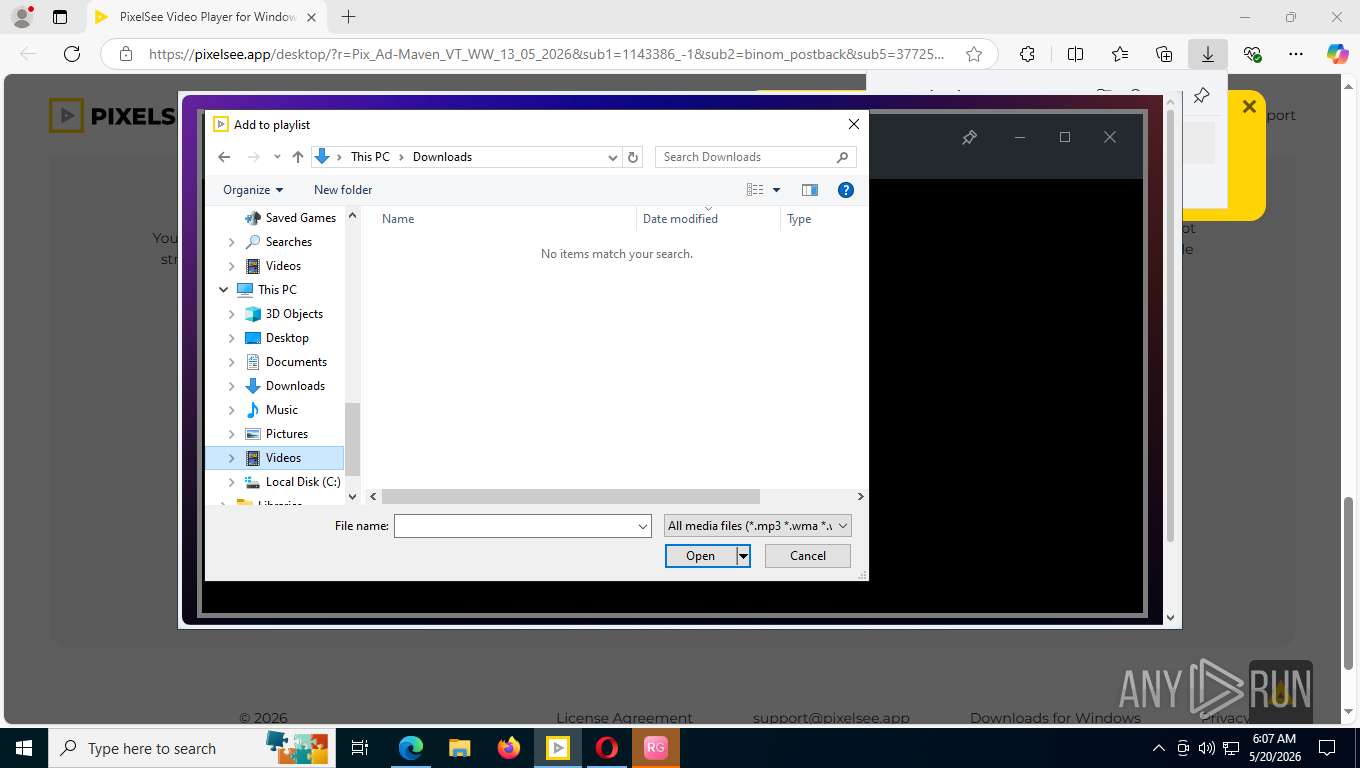The width and height of the screenshot is (1360, 768).
Task: Open Edge downloads toolbar icon
Action: coord(1208,55)
